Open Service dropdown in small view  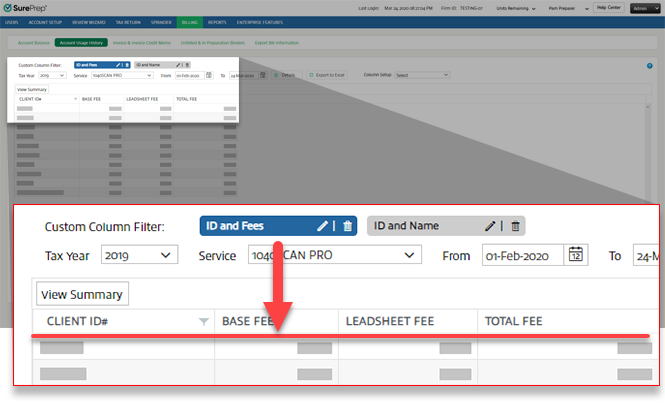pyautogui.click(x=122, y=75)
